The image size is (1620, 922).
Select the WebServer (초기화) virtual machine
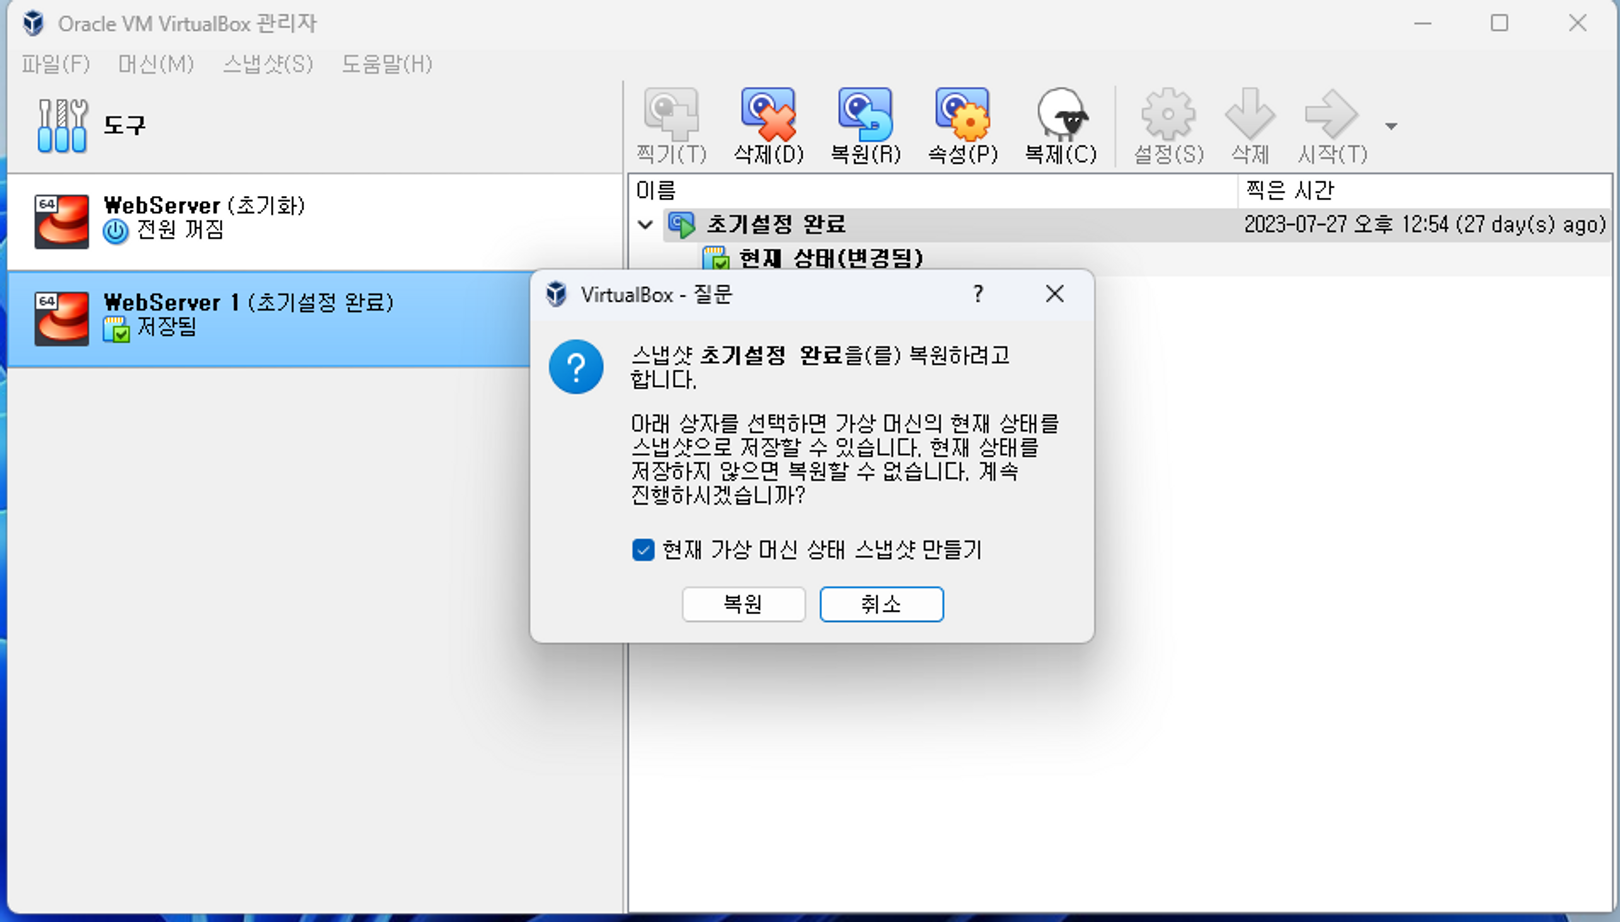(x=315, y=221)
